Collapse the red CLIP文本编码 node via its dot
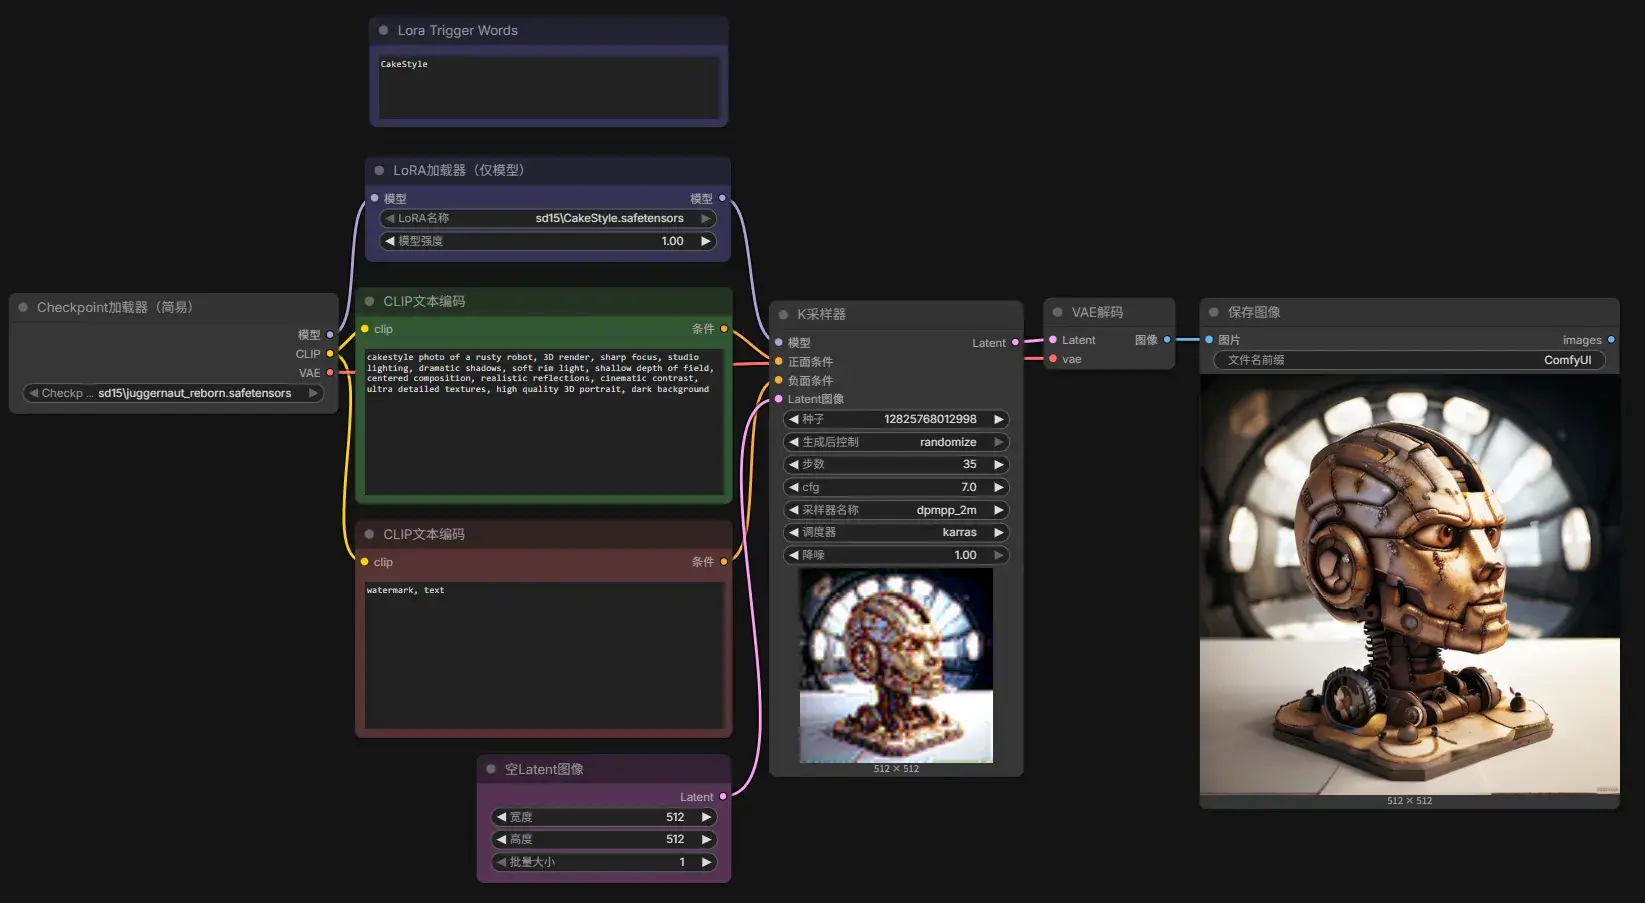Screen dimensions: 1645x903 [x=369, y=534]
